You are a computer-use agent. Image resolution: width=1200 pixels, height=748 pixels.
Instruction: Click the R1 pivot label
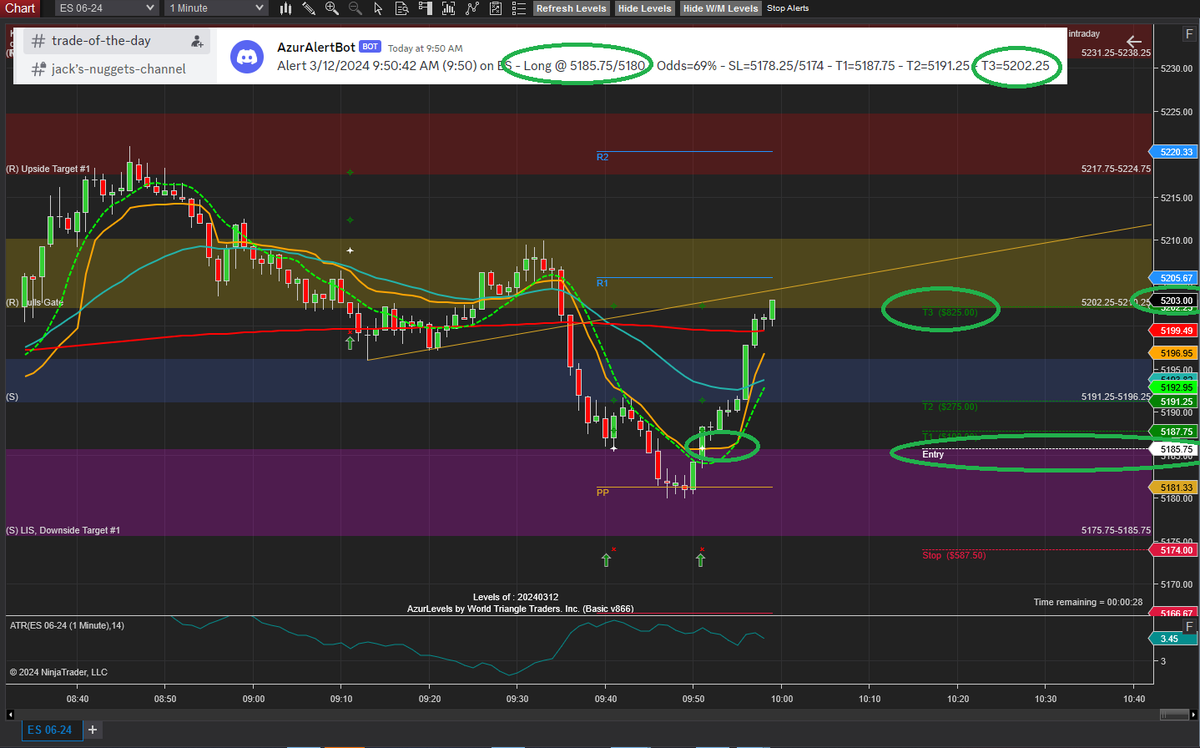click(602, 283)
